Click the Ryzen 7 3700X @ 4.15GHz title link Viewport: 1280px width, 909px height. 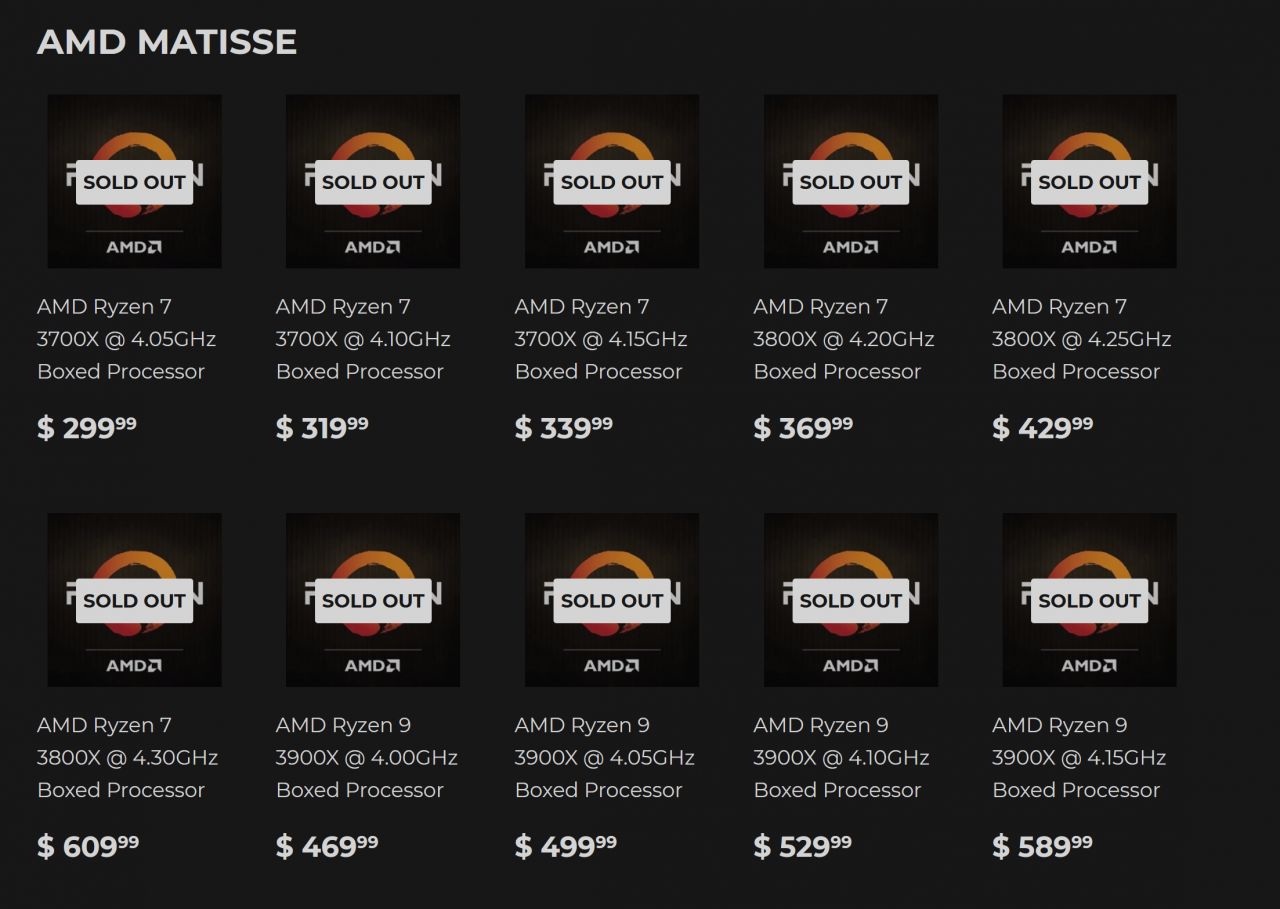pos(601,339)
